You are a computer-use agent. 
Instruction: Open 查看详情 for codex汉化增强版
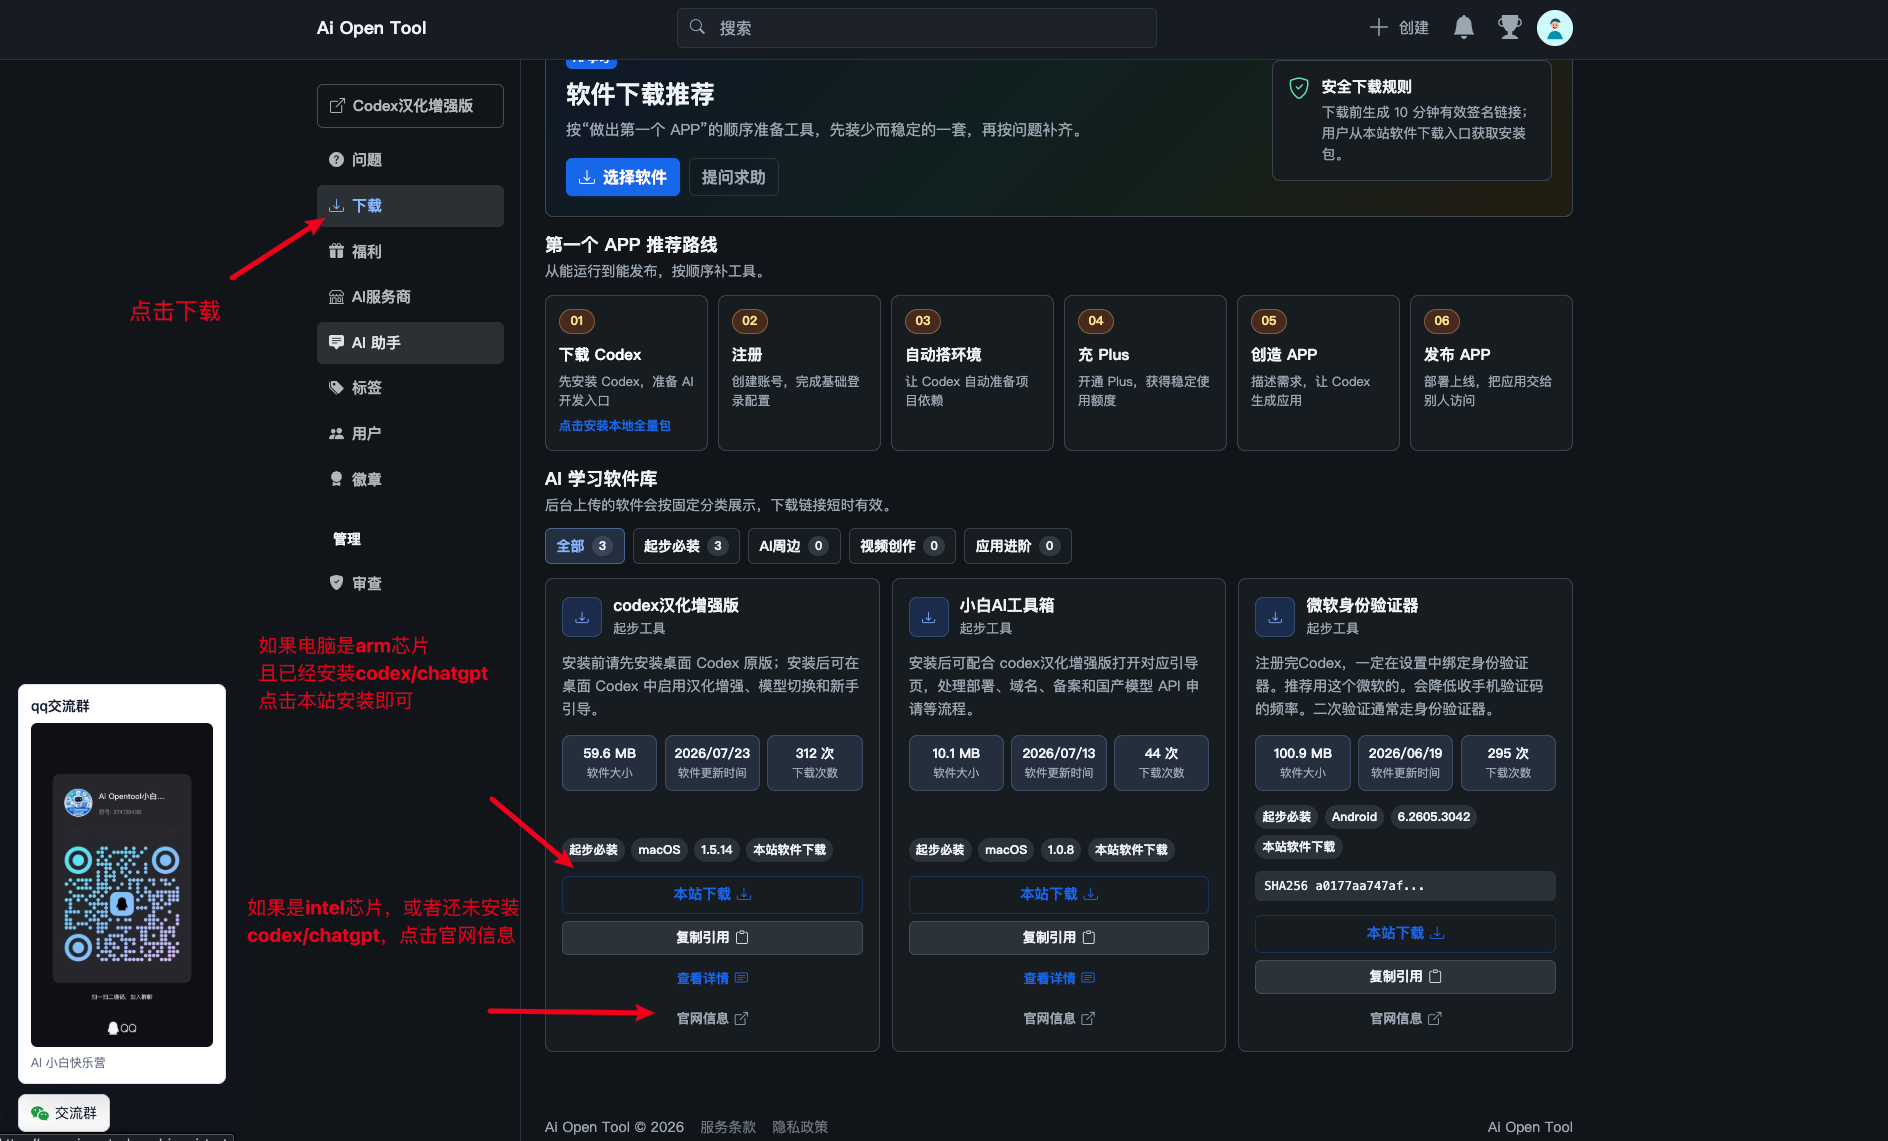[x=712, y=978]
